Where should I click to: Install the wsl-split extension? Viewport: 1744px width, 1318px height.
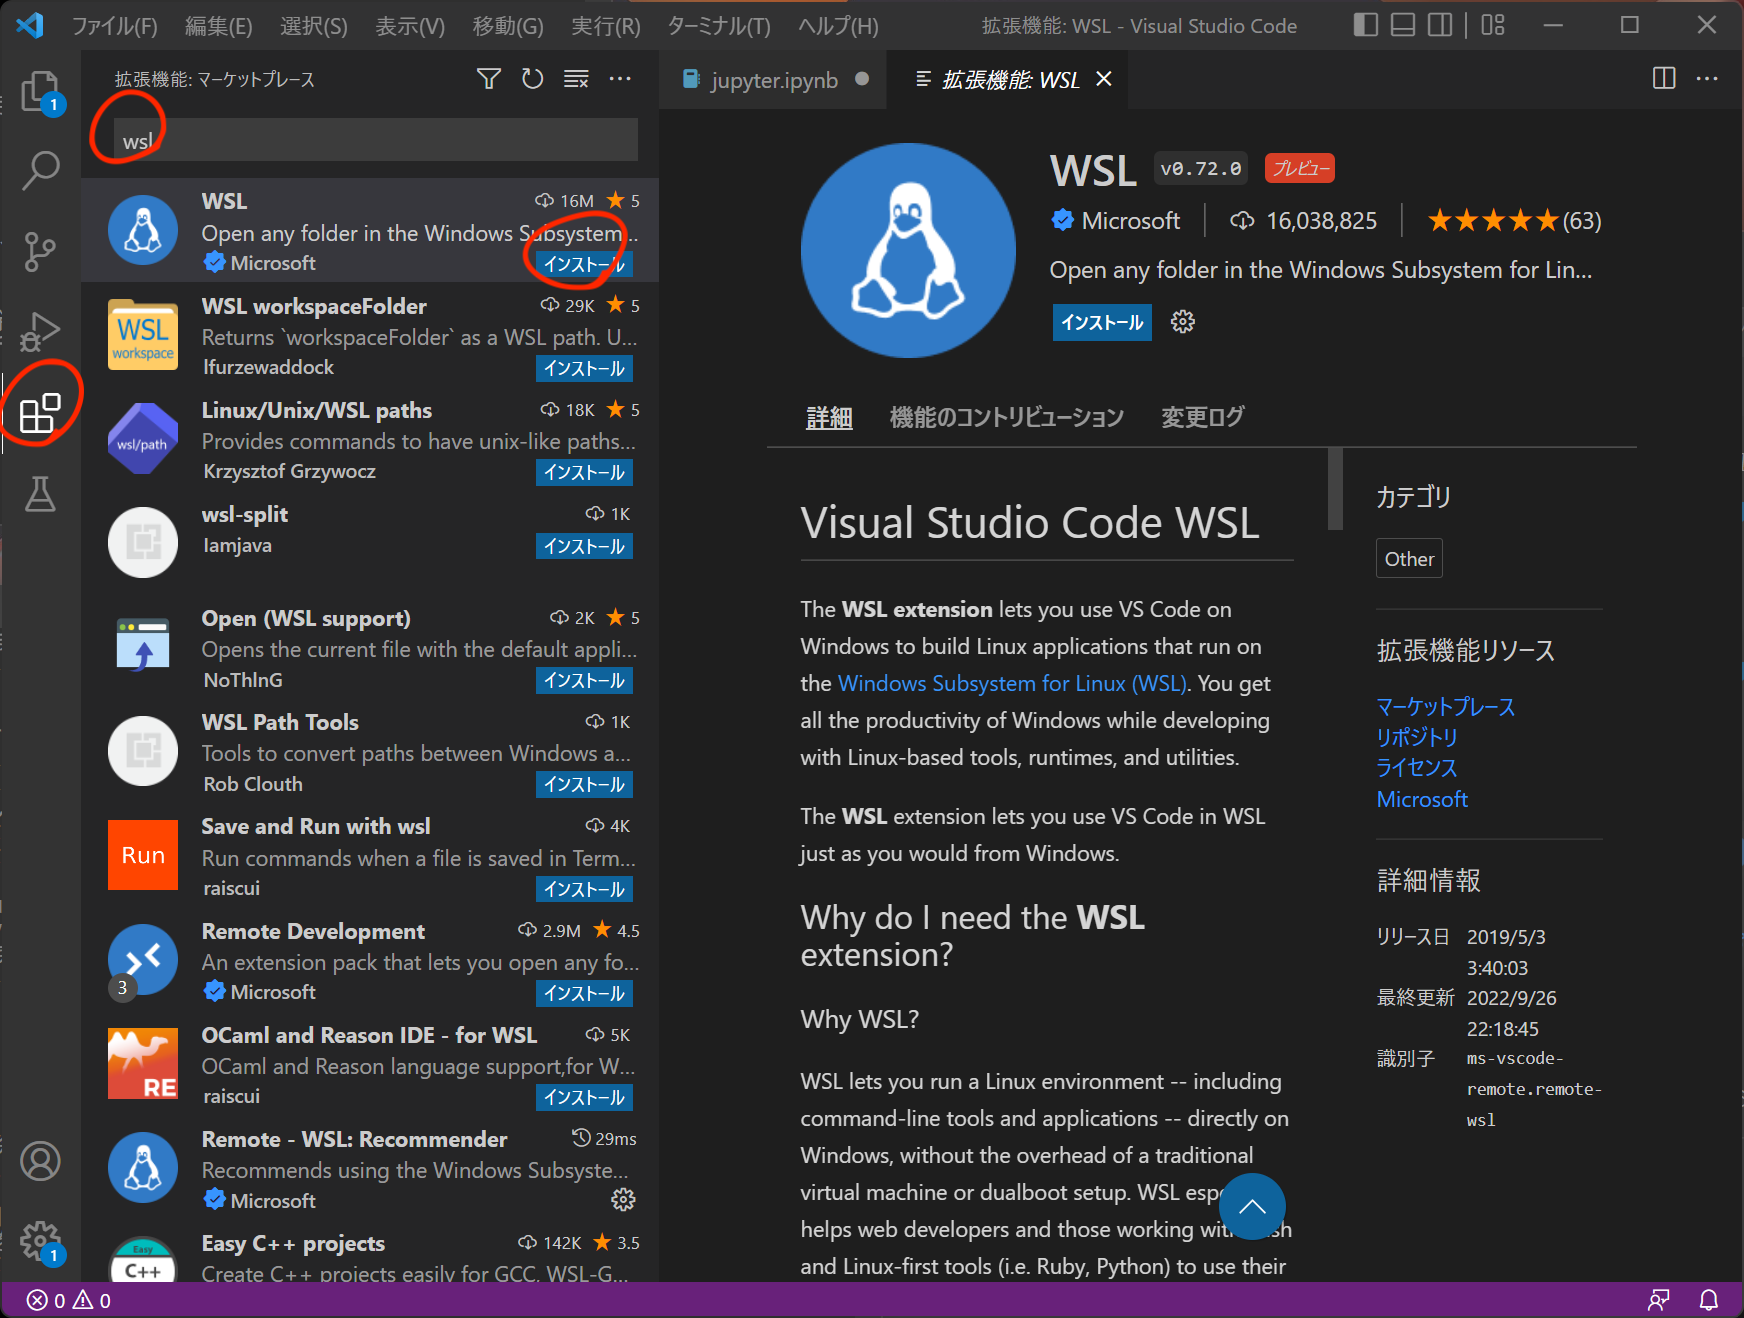584,547
